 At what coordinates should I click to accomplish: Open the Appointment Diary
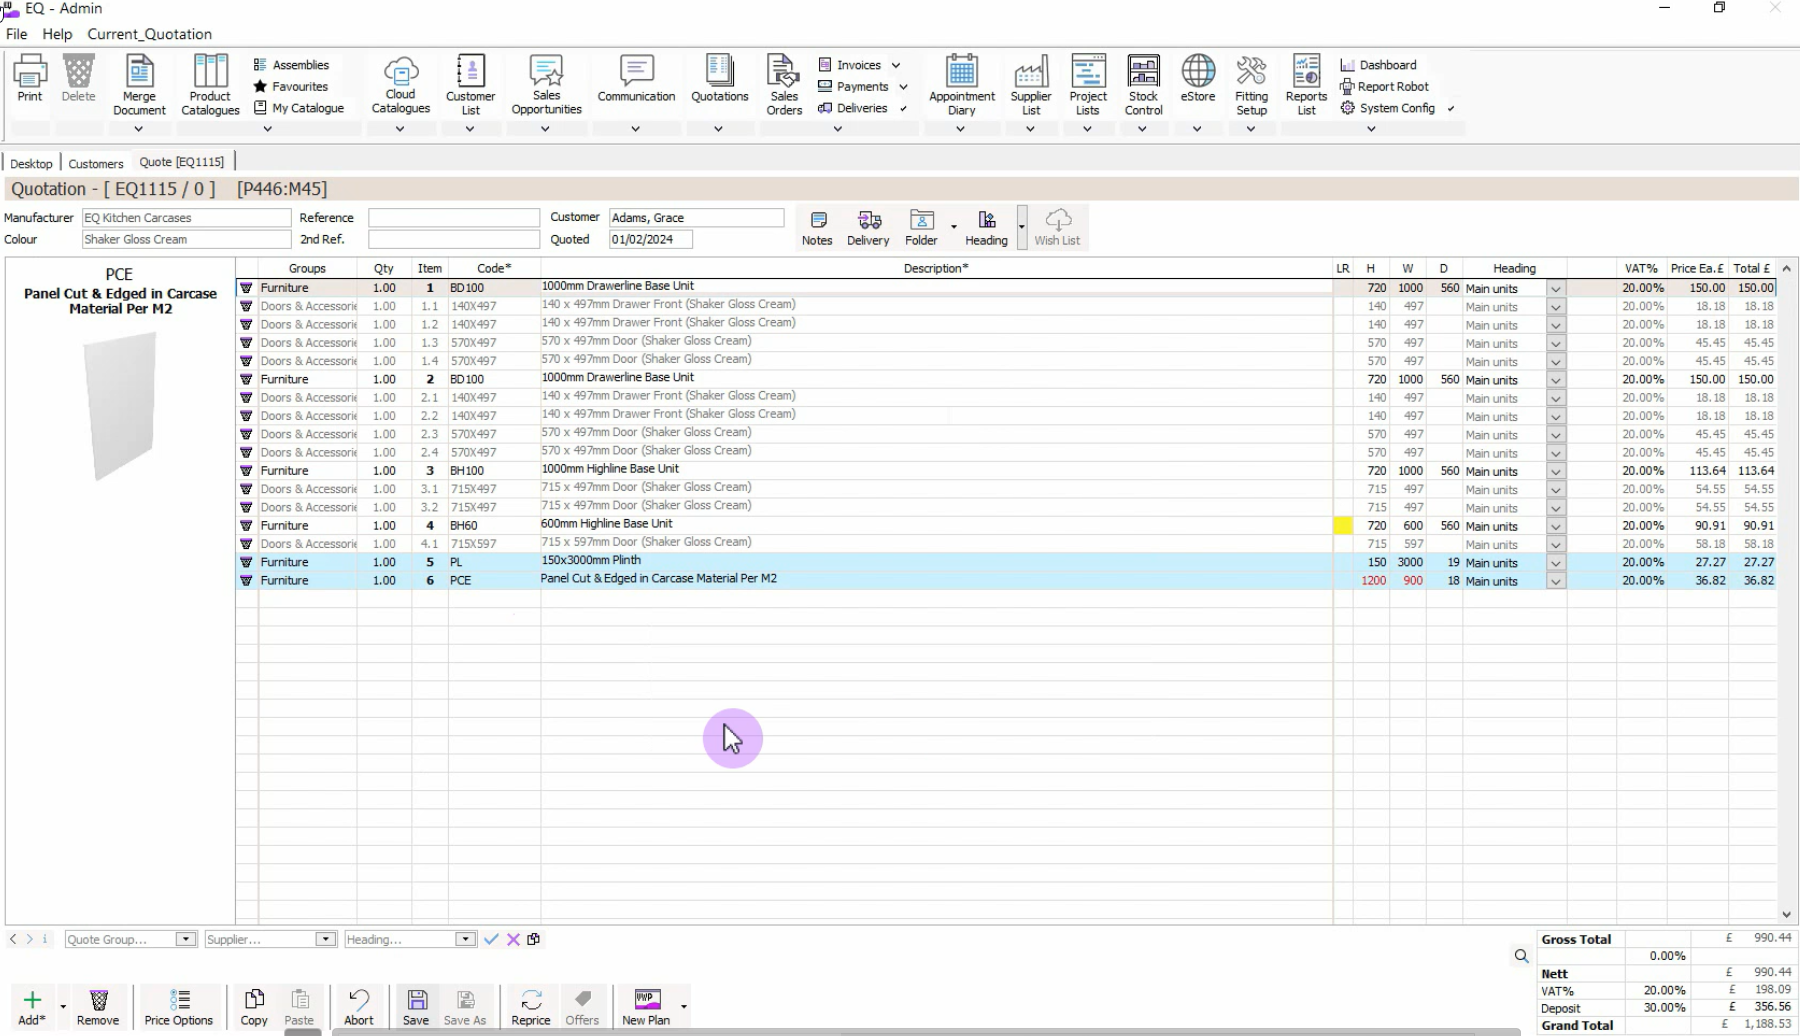(961, 85)
